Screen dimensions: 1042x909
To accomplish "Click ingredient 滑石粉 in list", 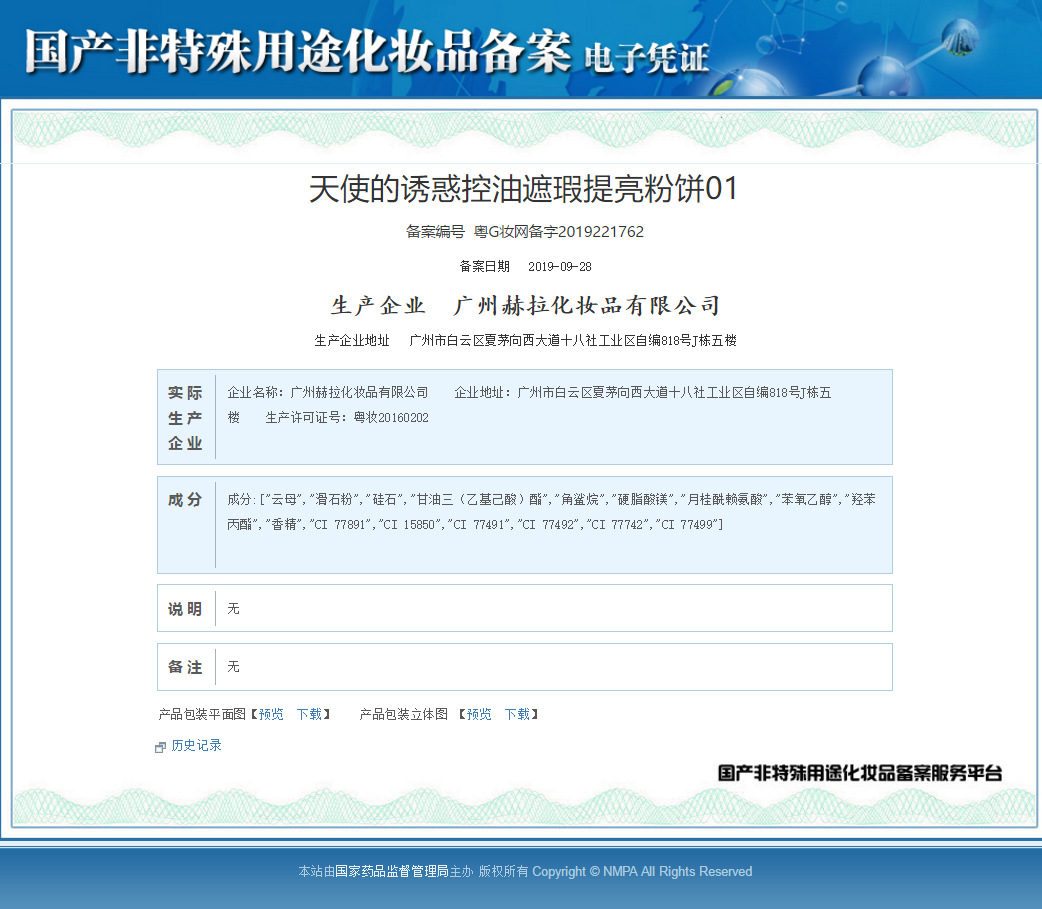I will click(336, 500).
